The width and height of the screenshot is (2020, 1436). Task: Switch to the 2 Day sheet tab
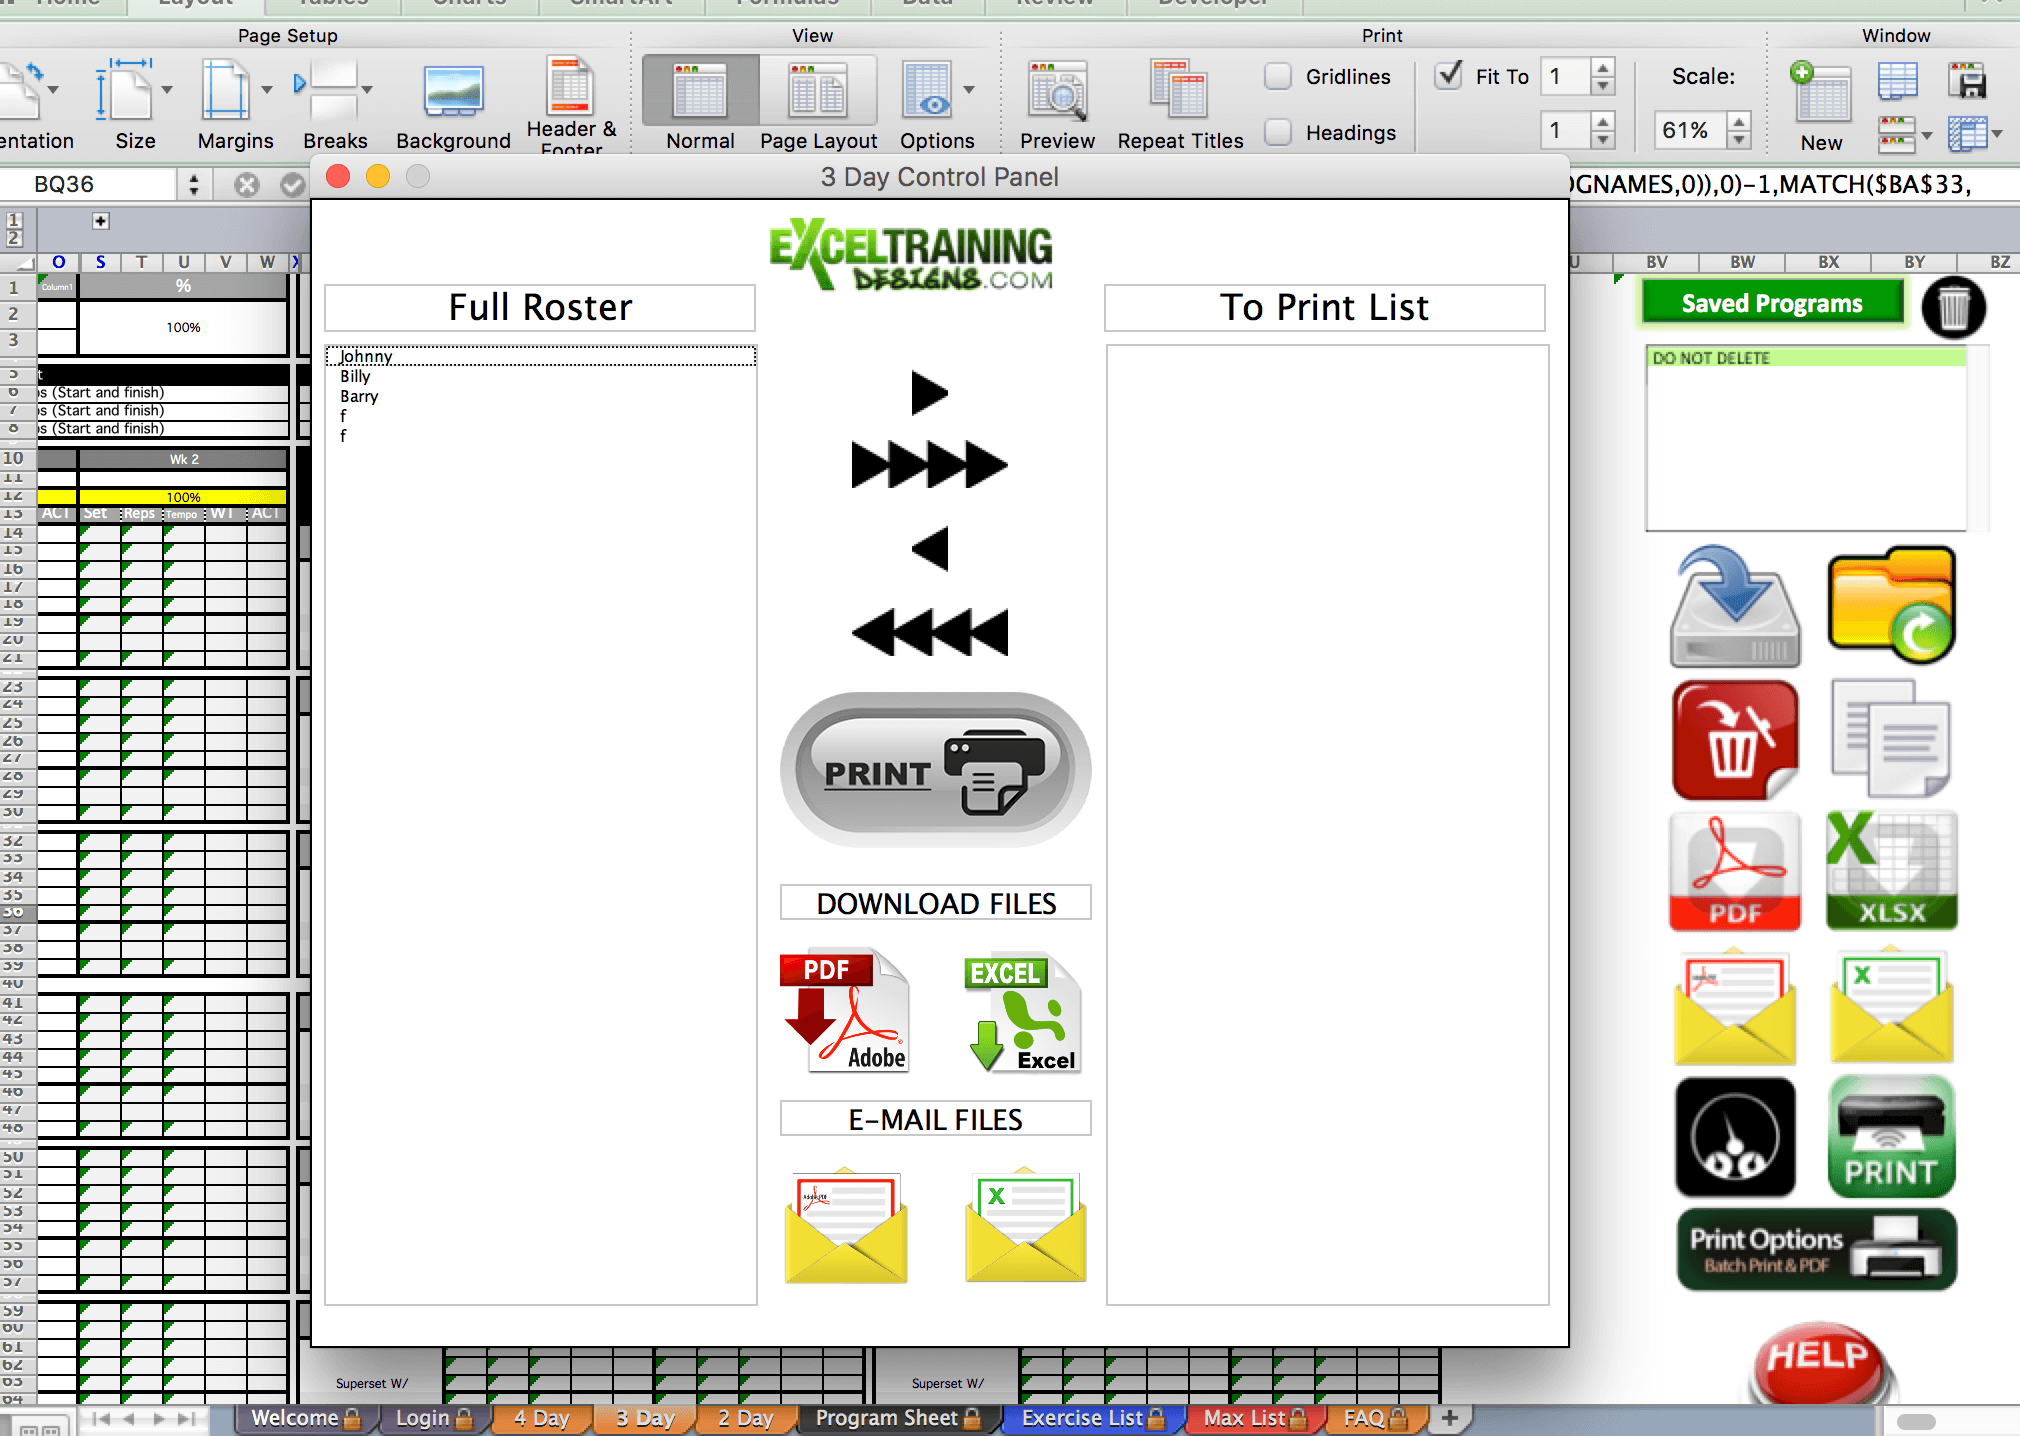(x=745, y=1418)
